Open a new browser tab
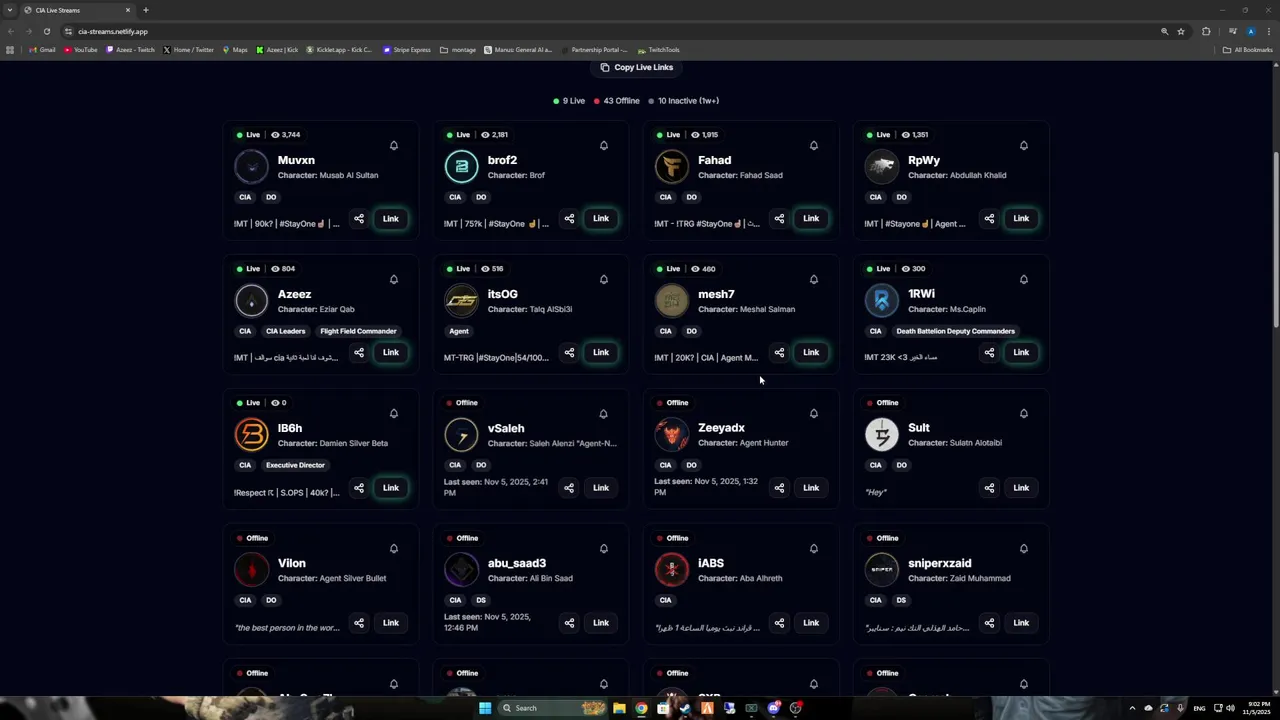The width and height of the screenshot is (1280, 720). (x=146, y=10)
